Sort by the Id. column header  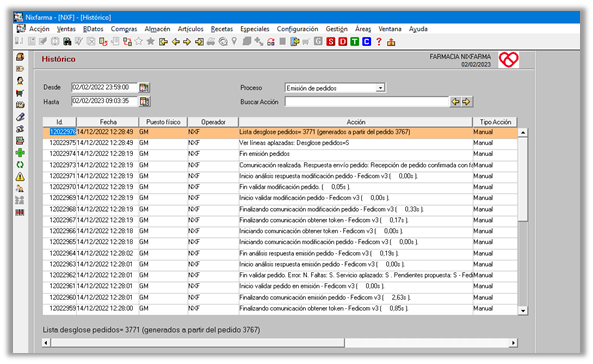click(x=59, y=122)
